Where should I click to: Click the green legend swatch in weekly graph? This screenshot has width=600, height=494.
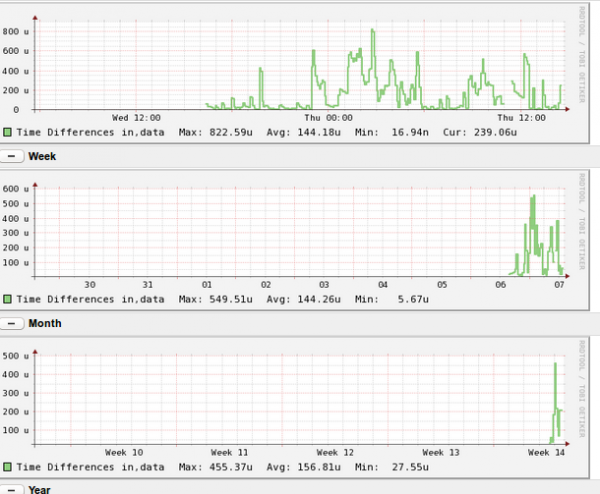(7, 298)
